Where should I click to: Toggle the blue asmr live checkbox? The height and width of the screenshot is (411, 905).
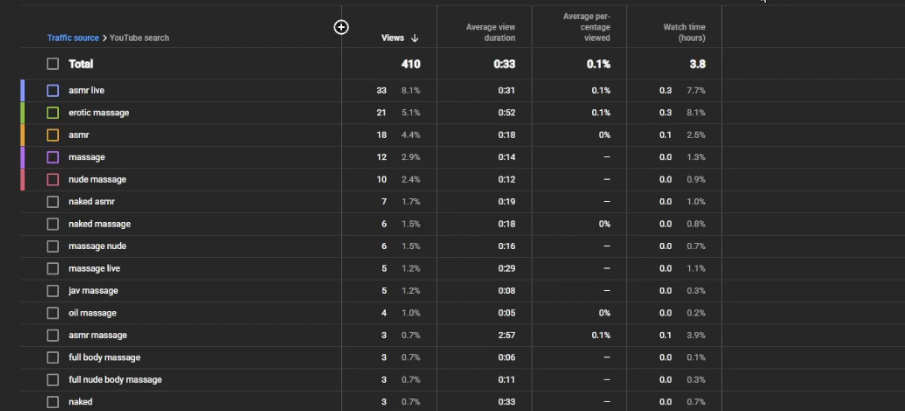click(53, 91)
